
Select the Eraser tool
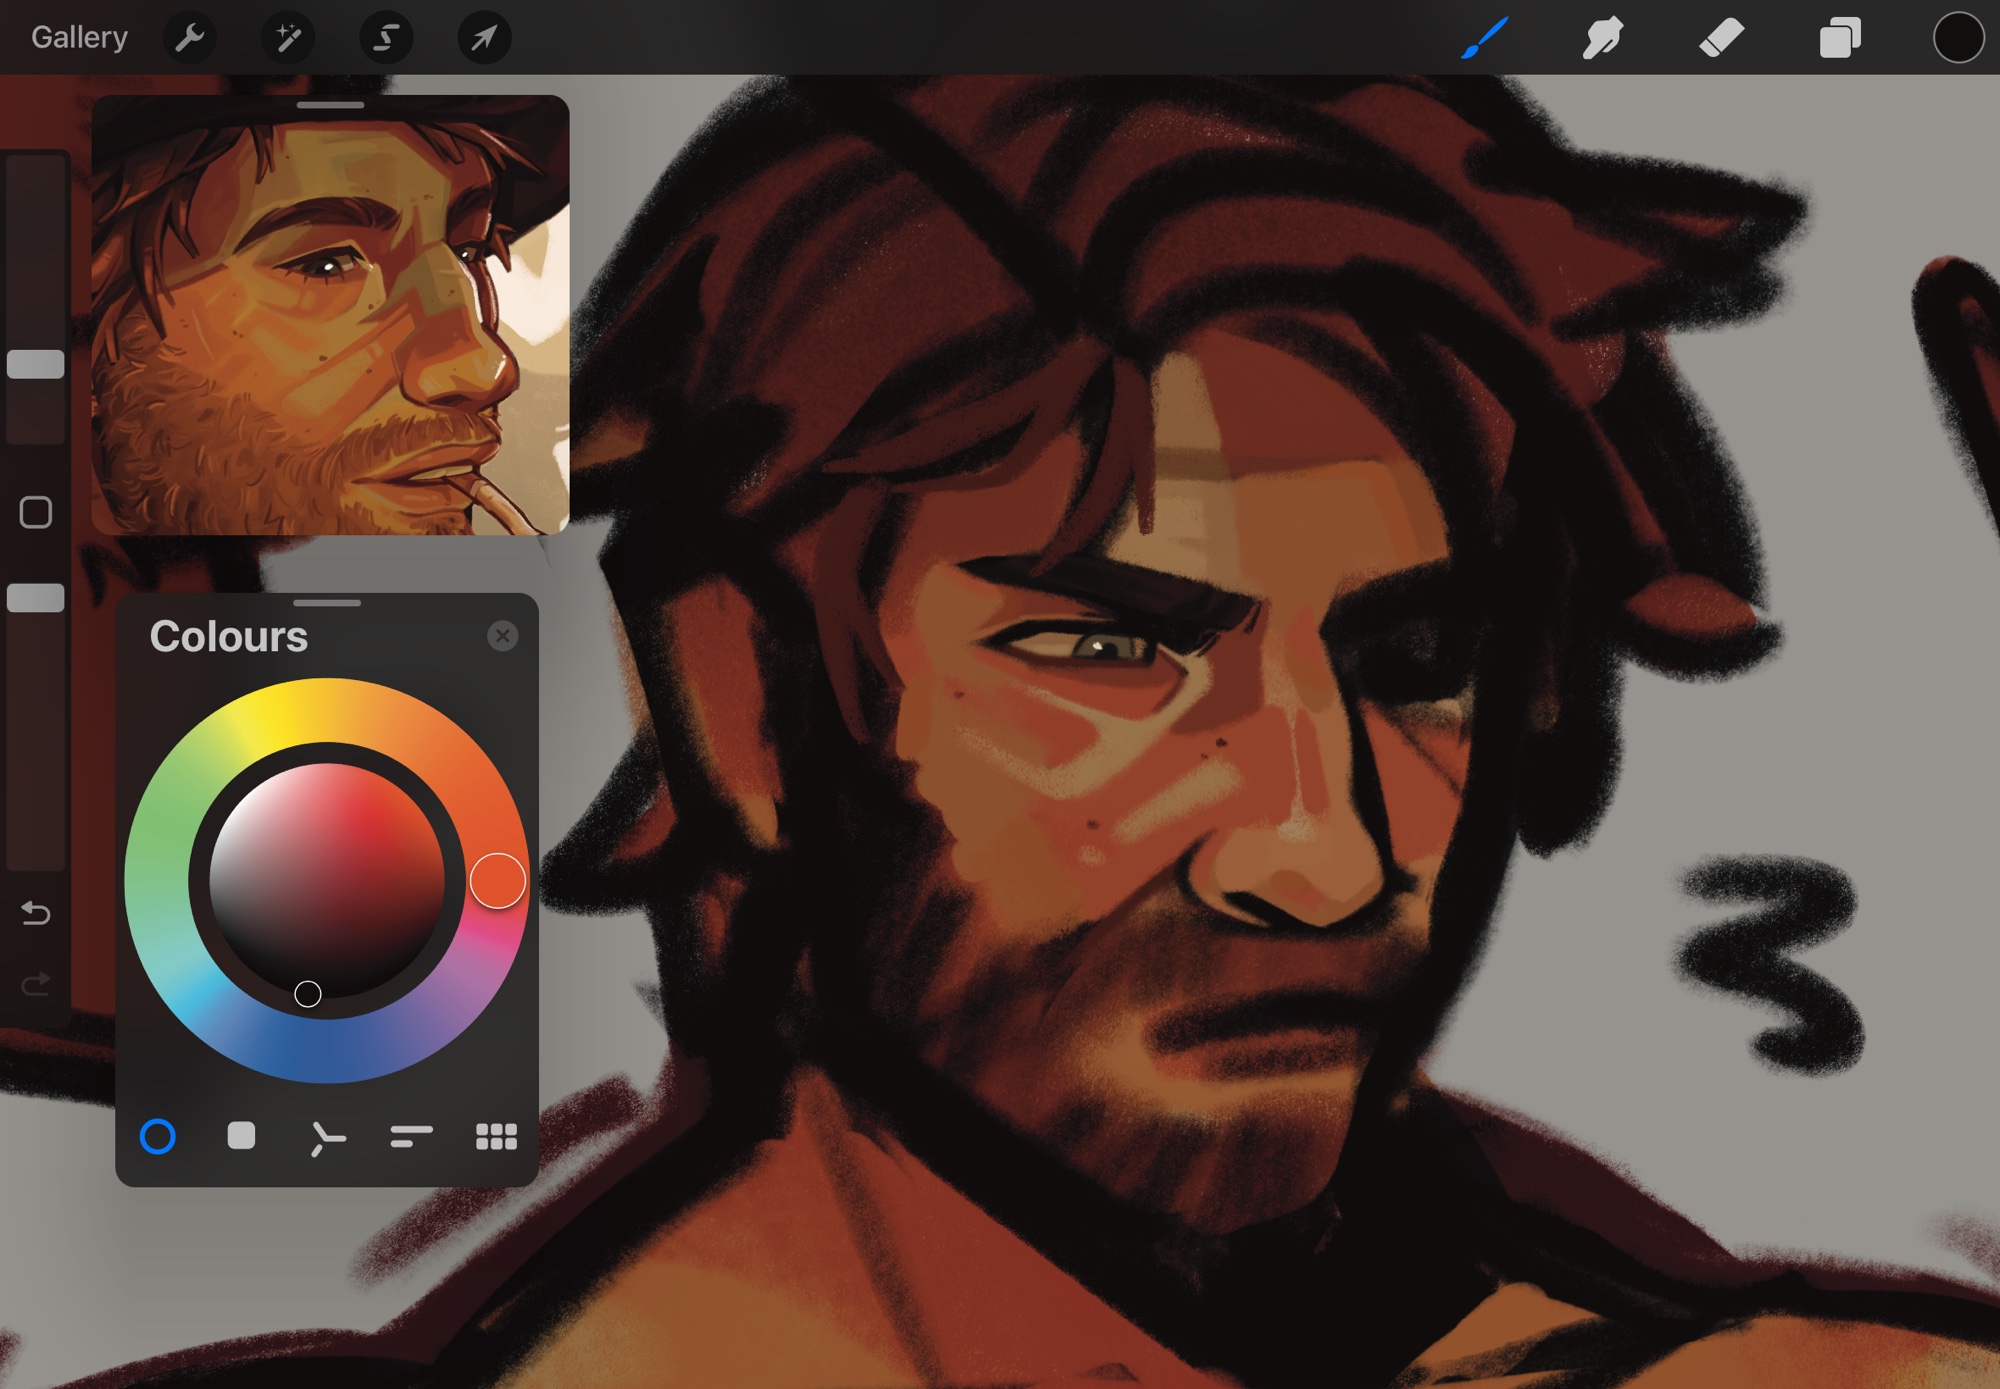click(x=1721, y=38)
